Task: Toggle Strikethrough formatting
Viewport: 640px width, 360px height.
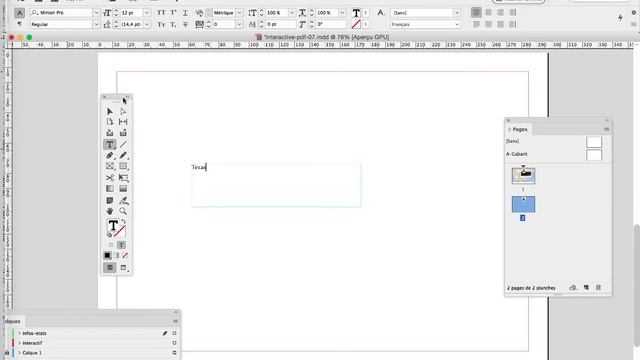Action: pyautogui.click(x=185, y=24)
